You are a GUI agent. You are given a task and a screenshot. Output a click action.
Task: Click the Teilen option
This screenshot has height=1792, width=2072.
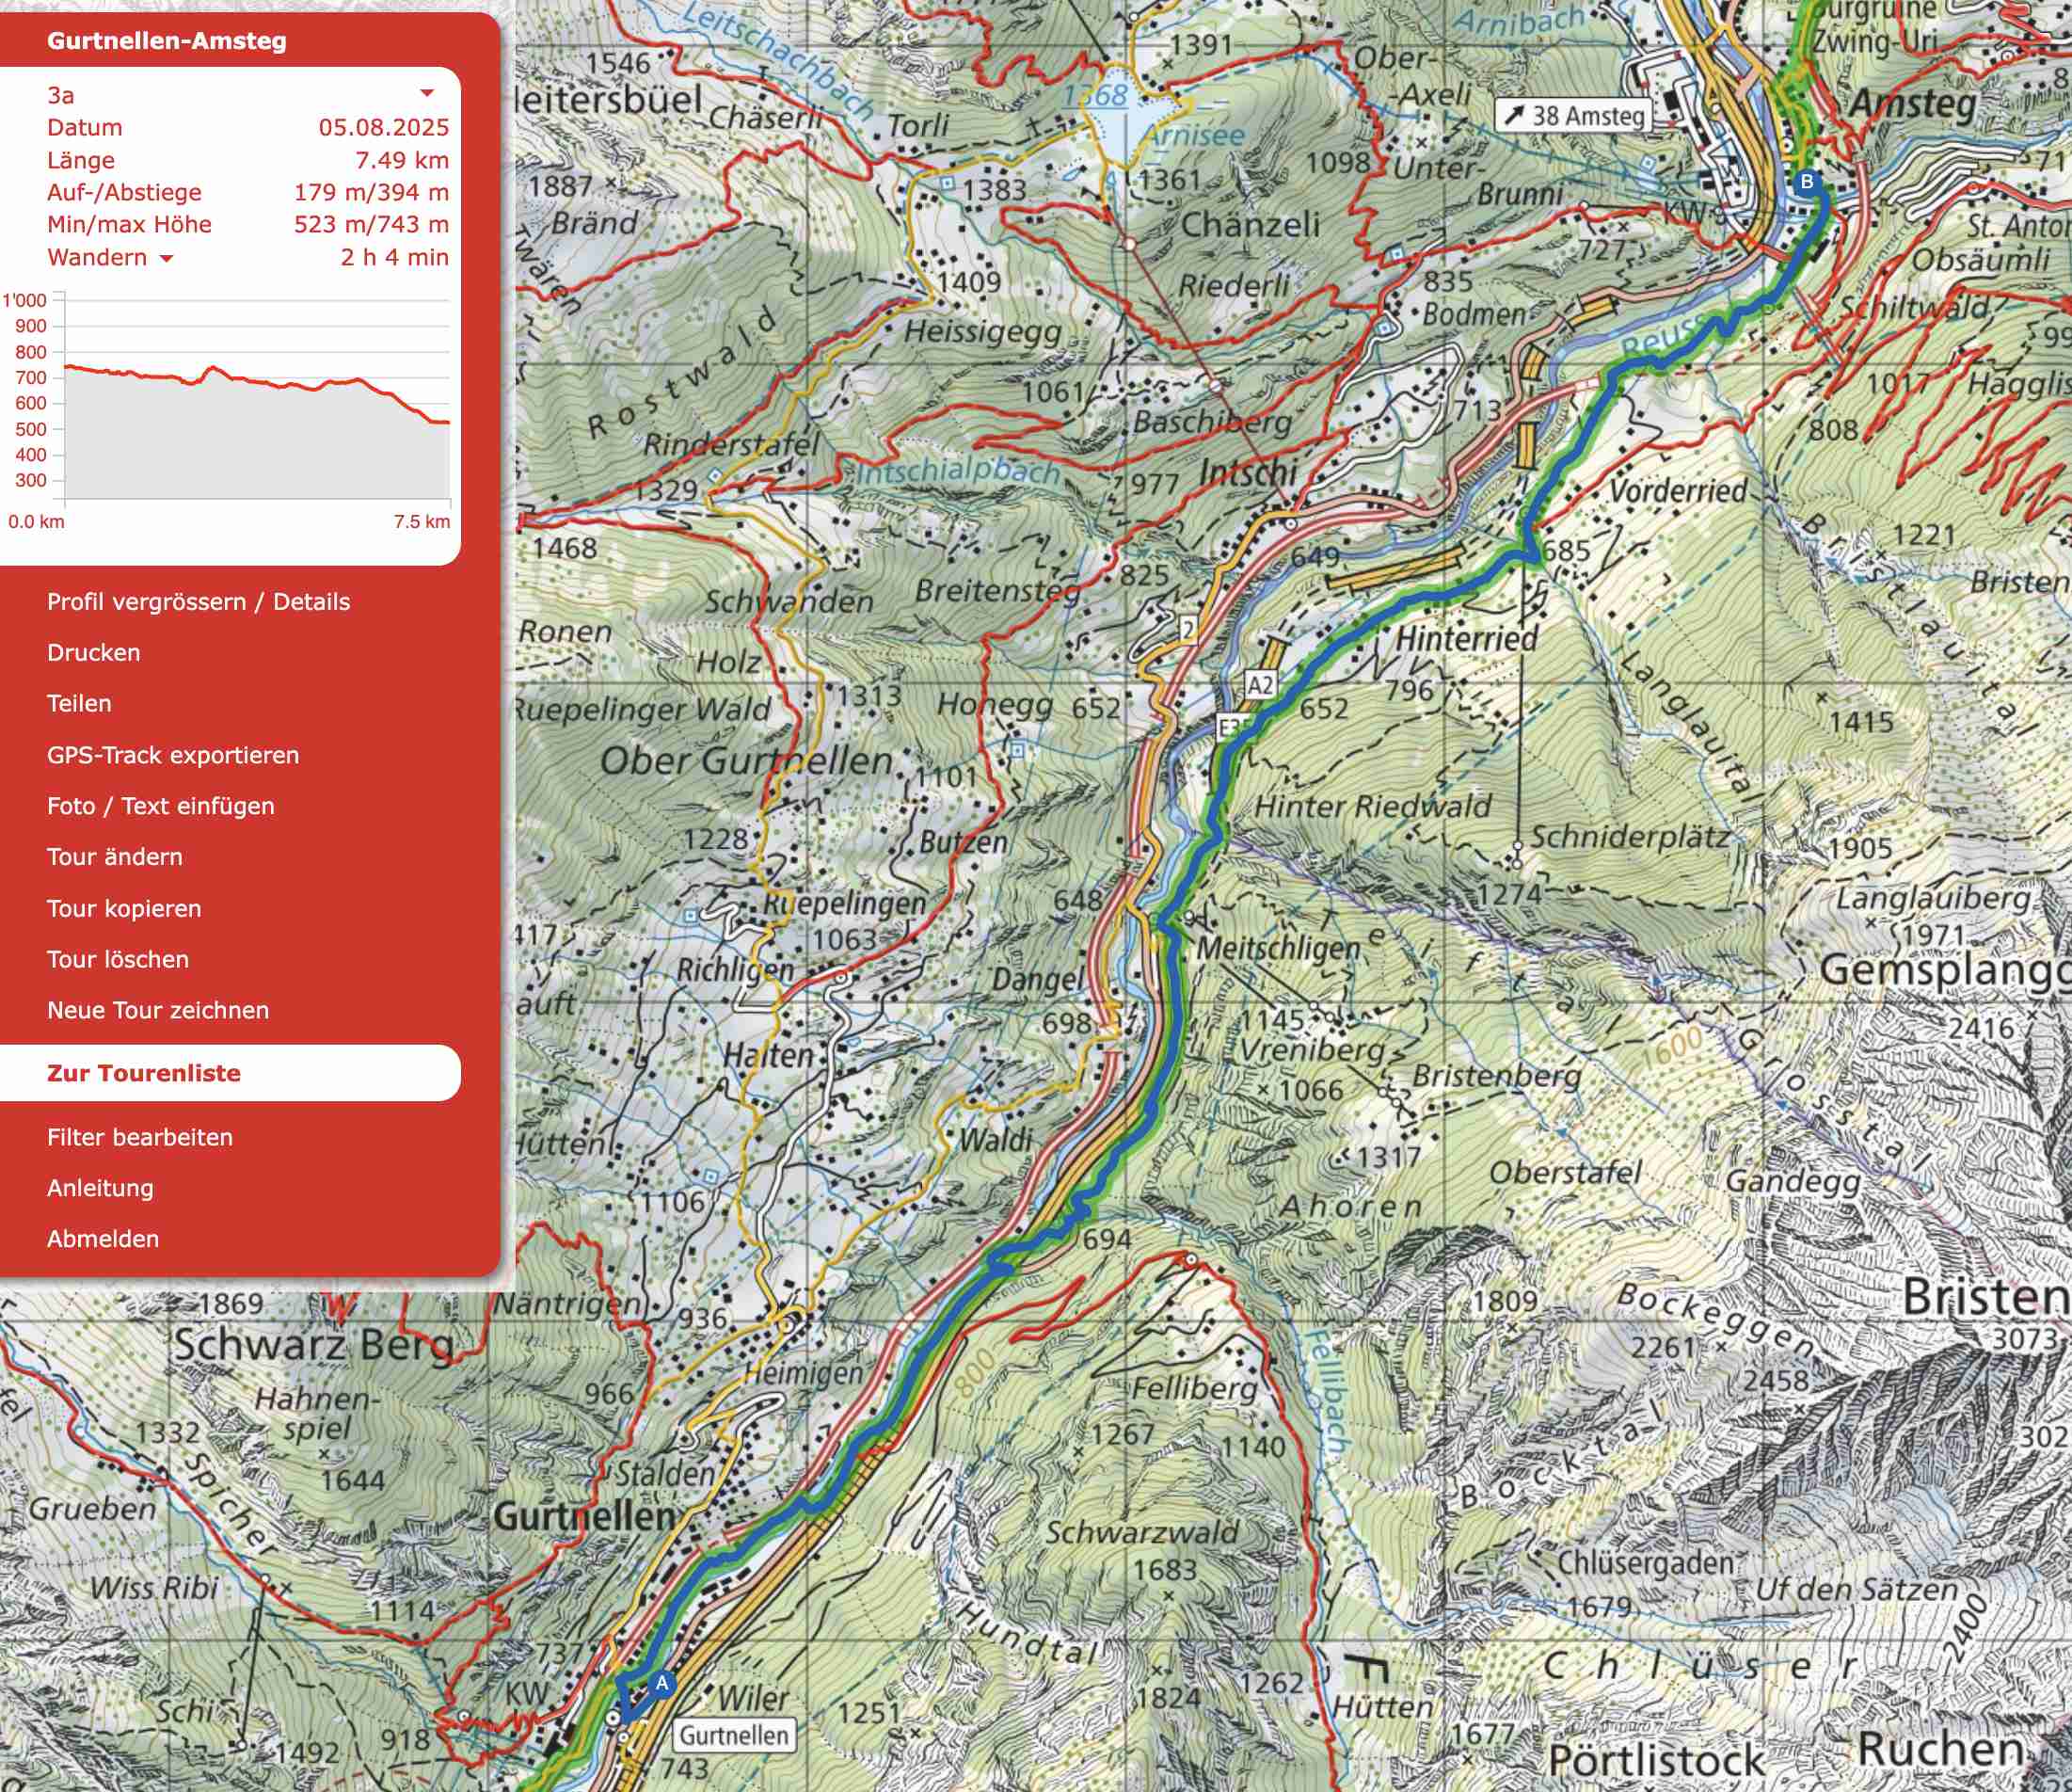[x=79, y=704]
